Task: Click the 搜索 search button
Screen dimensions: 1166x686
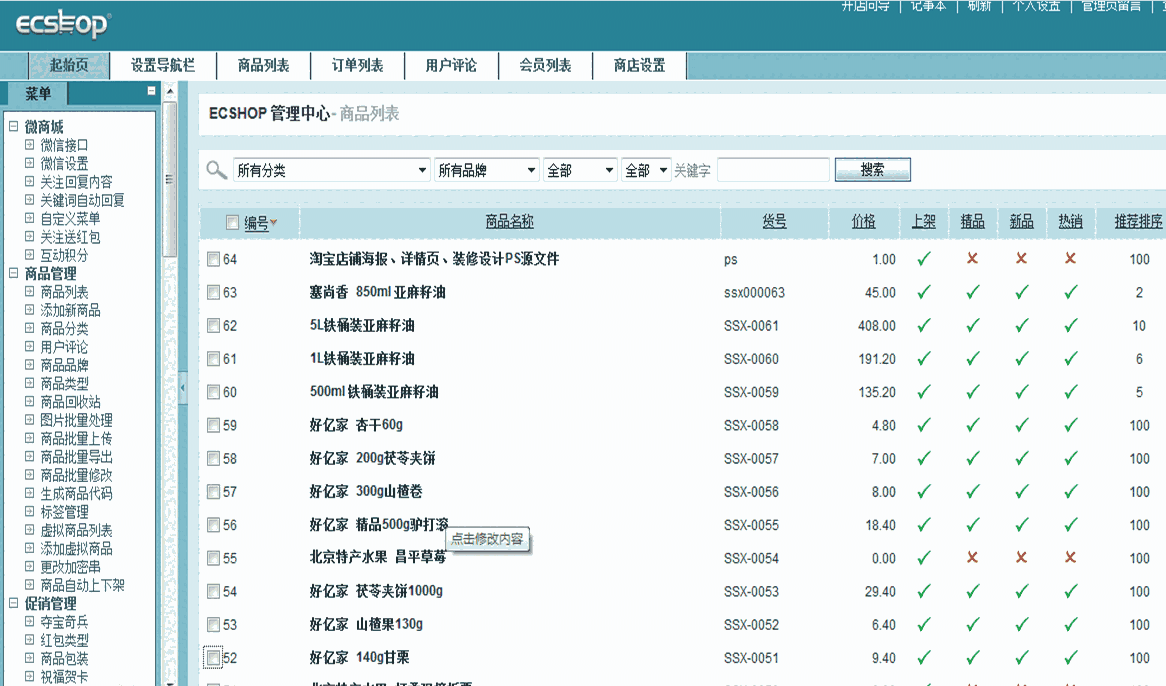Action: tap(872, 169)
